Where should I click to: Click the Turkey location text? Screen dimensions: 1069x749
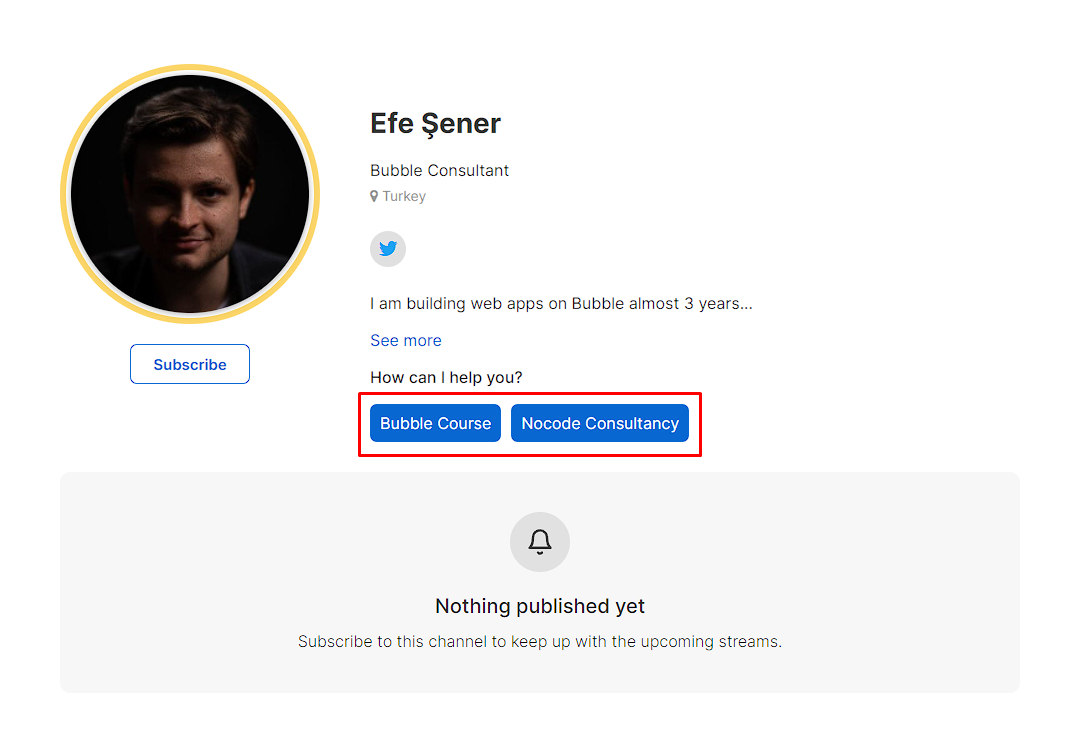coord(404,197)
